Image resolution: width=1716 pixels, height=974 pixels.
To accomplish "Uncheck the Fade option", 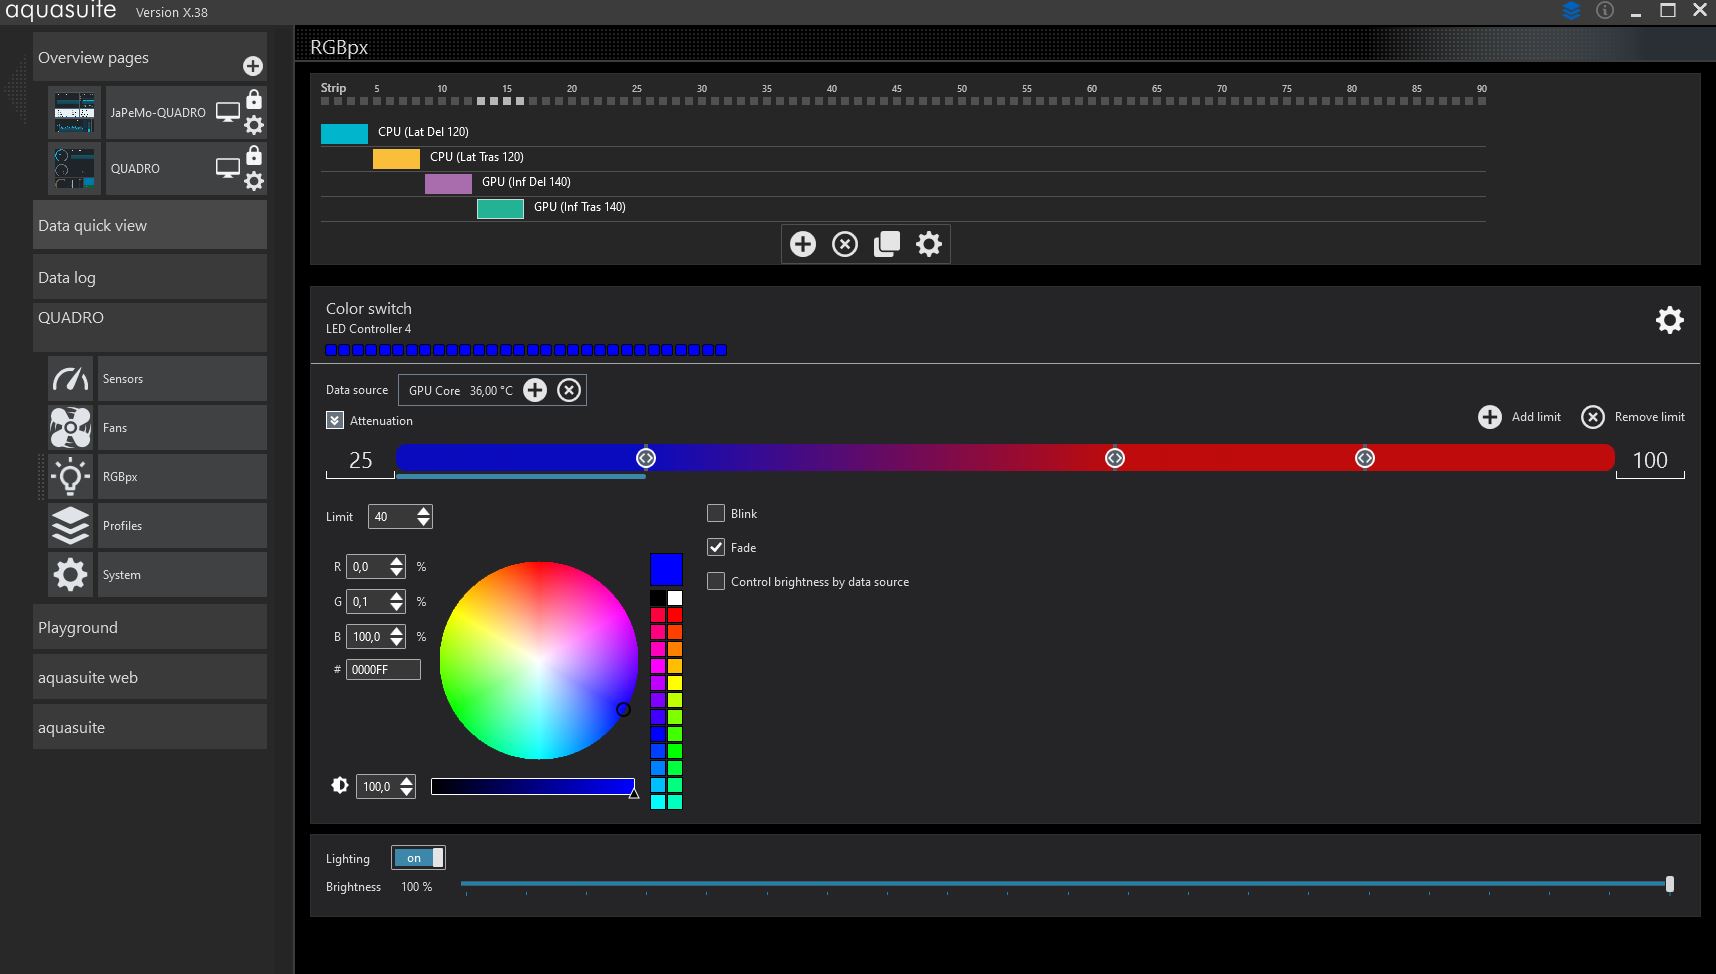I will (x=716, y=547).
